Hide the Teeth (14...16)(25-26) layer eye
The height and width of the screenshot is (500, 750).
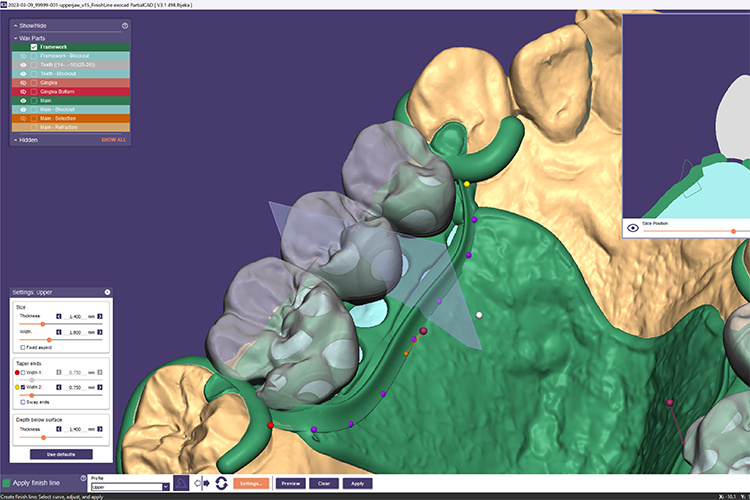23,65
